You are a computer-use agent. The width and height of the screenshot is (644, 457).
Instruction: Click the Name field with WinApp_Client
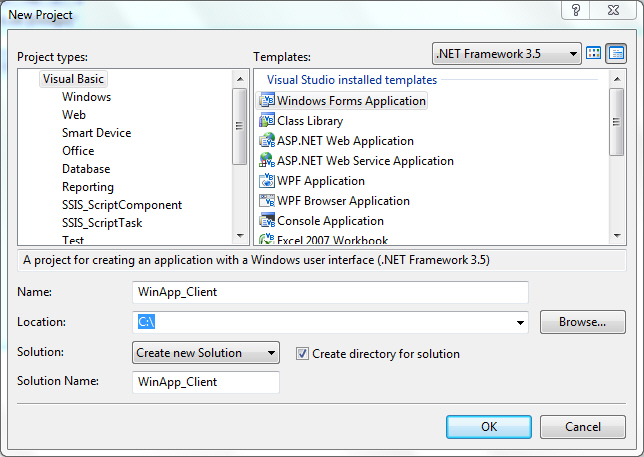tap(330, 292)
